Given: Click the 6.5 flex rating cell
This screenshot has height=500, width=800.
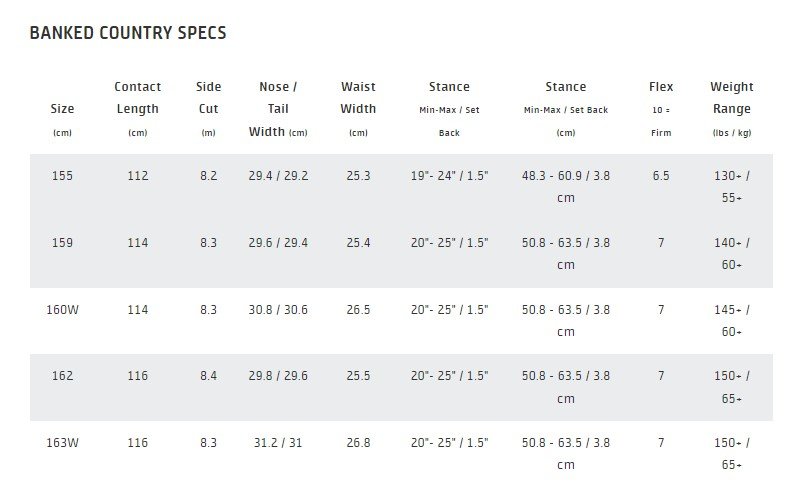Looking at the screenshot, I should [660, 176].
